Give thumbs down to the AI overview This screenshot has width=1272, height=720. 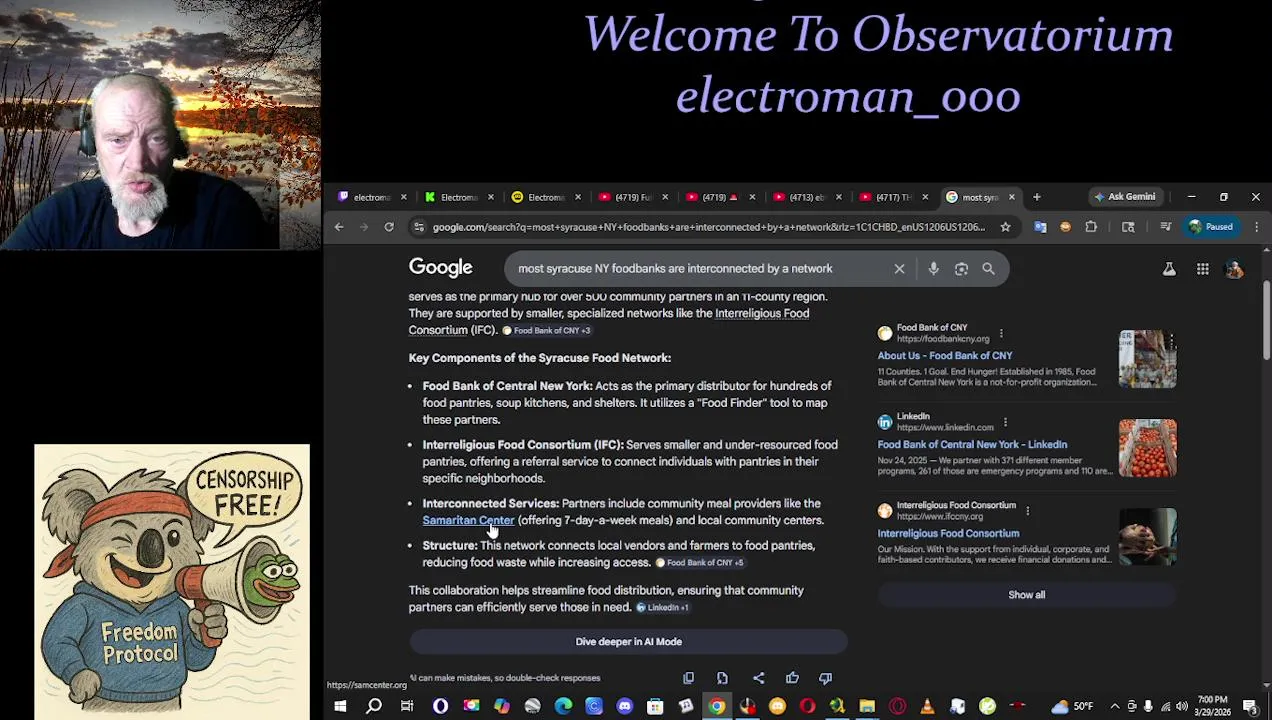pyautogui.click(x=825, y=678)
